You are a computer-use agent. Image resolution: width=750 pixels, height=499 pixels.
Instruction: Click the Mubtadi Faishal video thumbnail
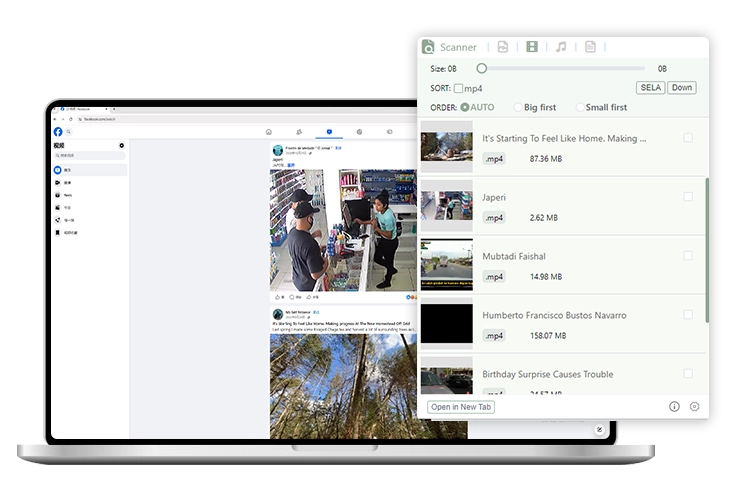coord(447,265)
